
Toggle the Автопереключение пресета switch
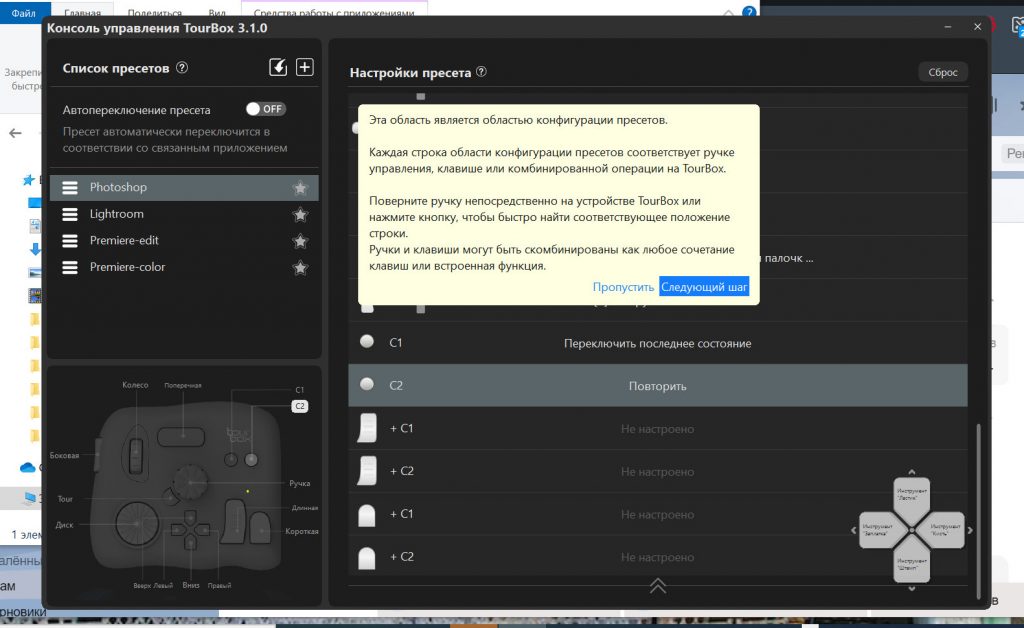pos(266,109)
